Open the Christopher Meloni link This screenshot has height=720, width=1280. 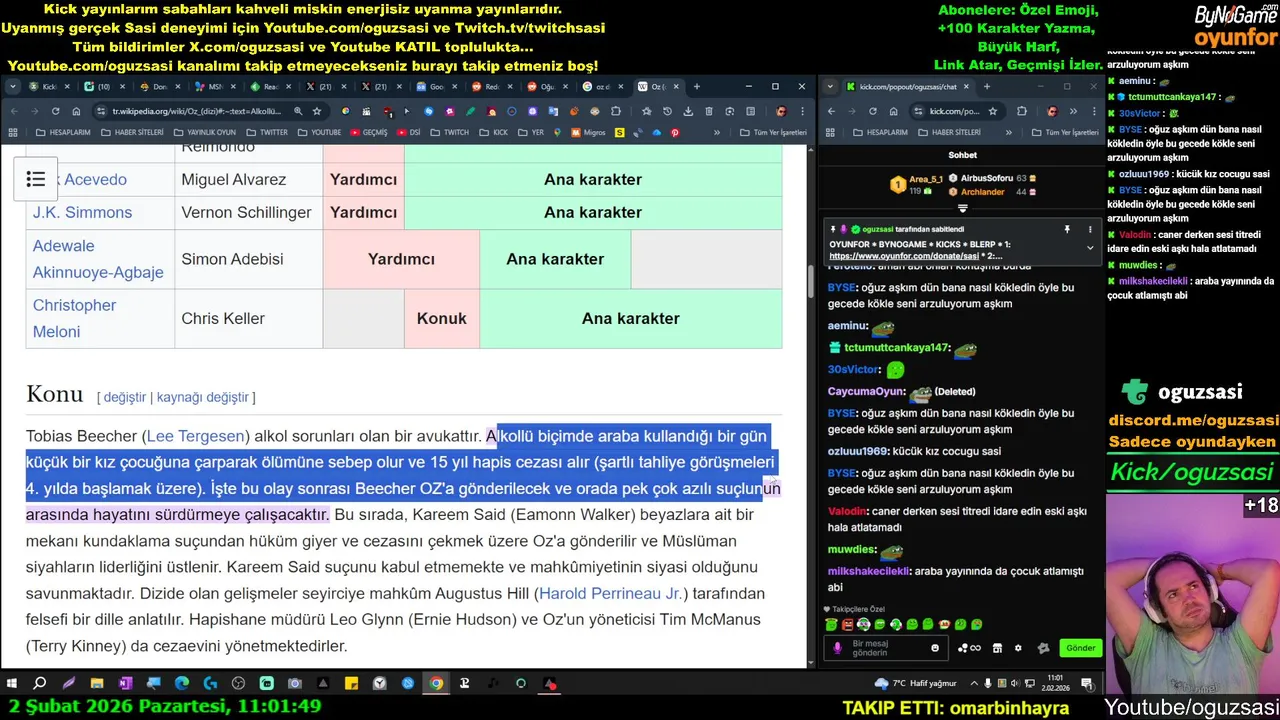click(x=74, y=318)
